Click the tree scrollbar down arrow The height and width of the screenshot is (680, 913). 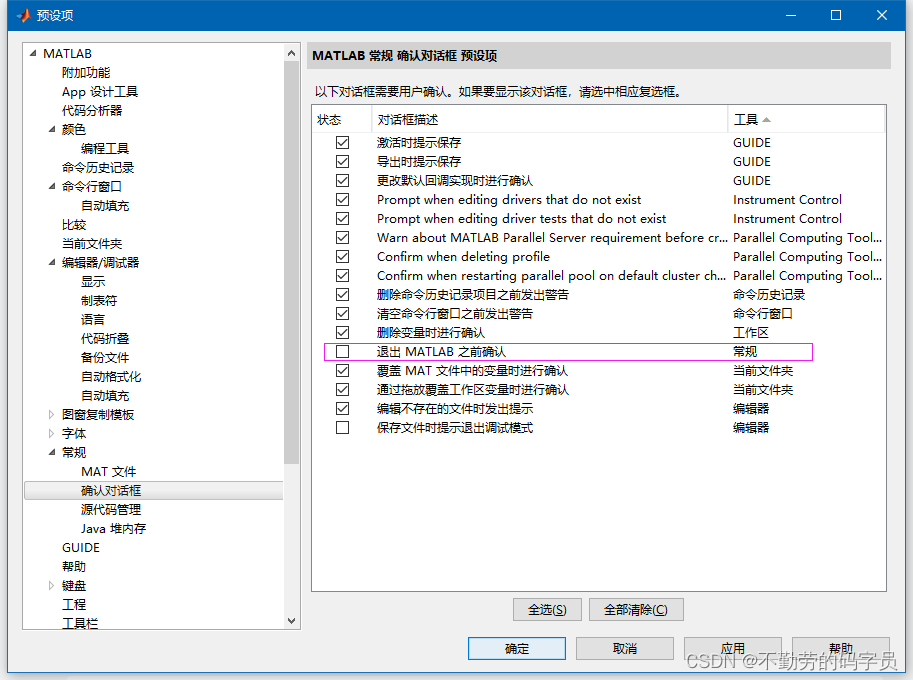(x=292, y=621)
